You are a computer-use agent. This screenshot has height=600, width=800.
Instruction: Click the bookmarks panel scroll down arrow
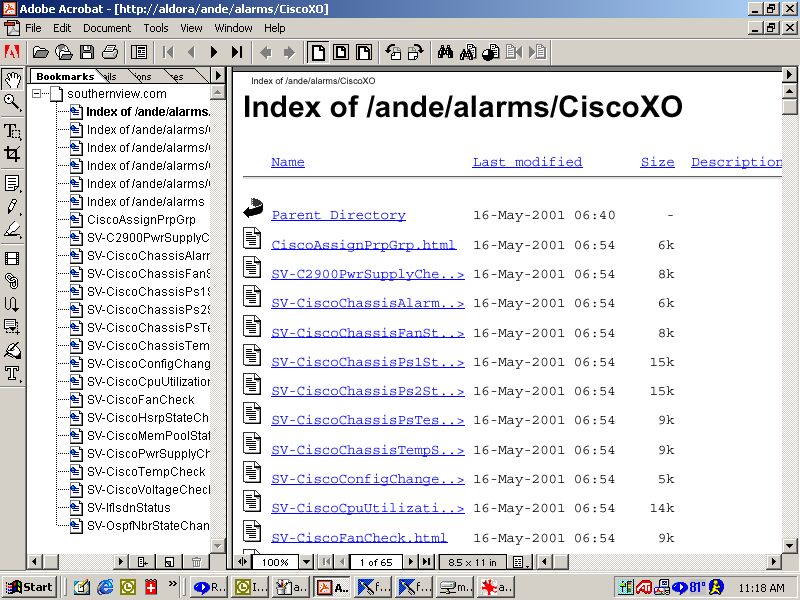click(x=218, y=545)
